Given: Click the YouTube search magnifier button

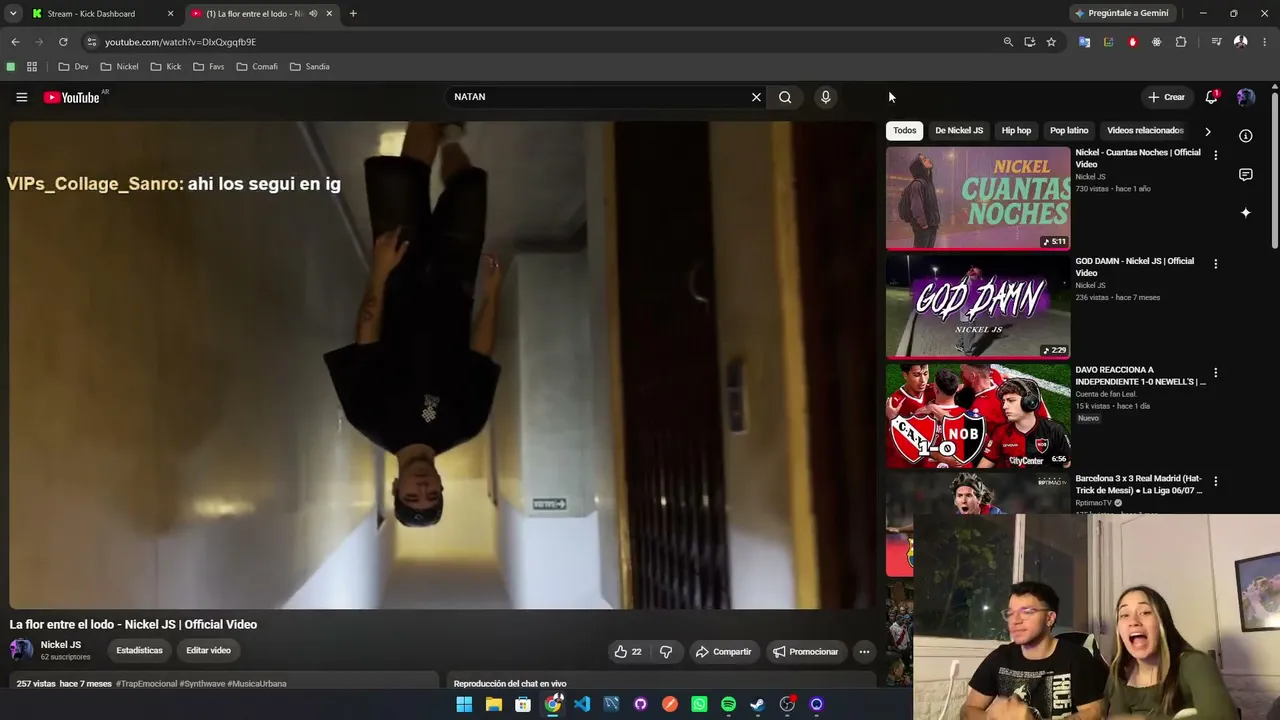Looking at the screenshot, I should [785, 97].
